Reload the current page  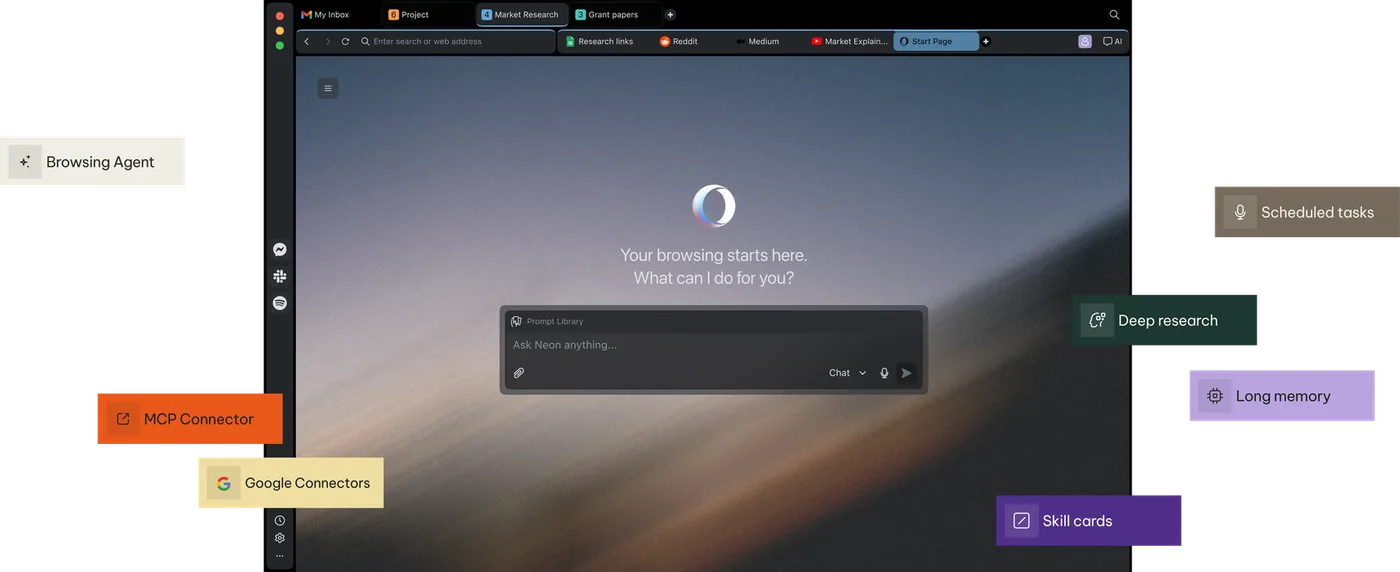tap(346, 41)
